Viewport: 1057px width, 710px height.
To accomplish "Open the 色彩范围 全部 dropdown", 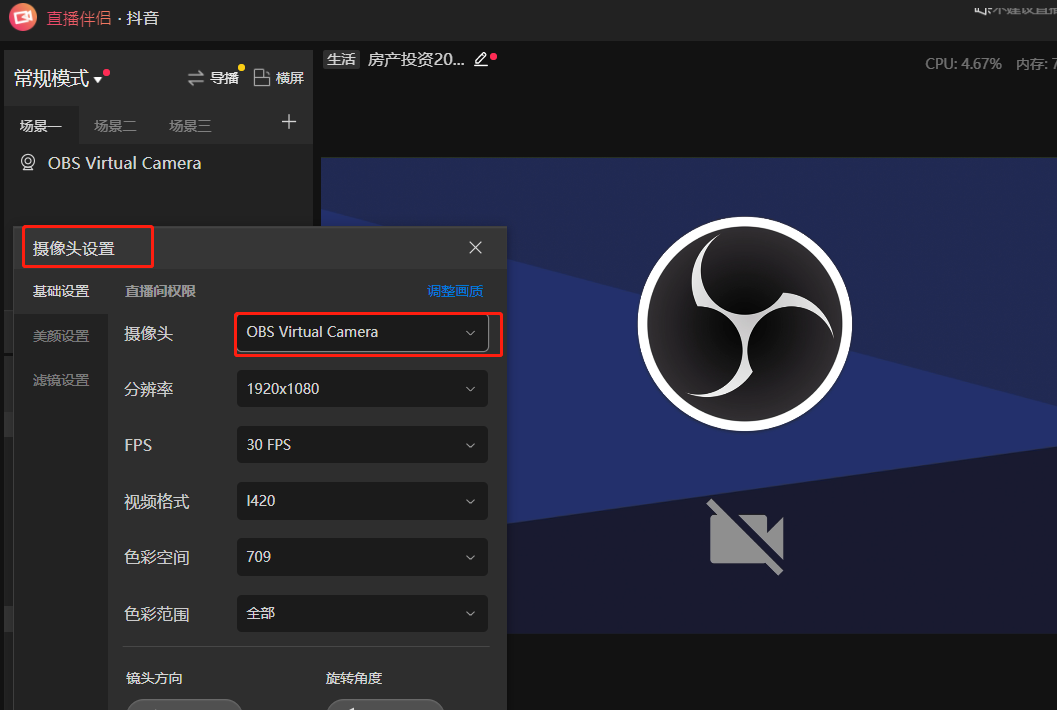I will click(363, 614).
